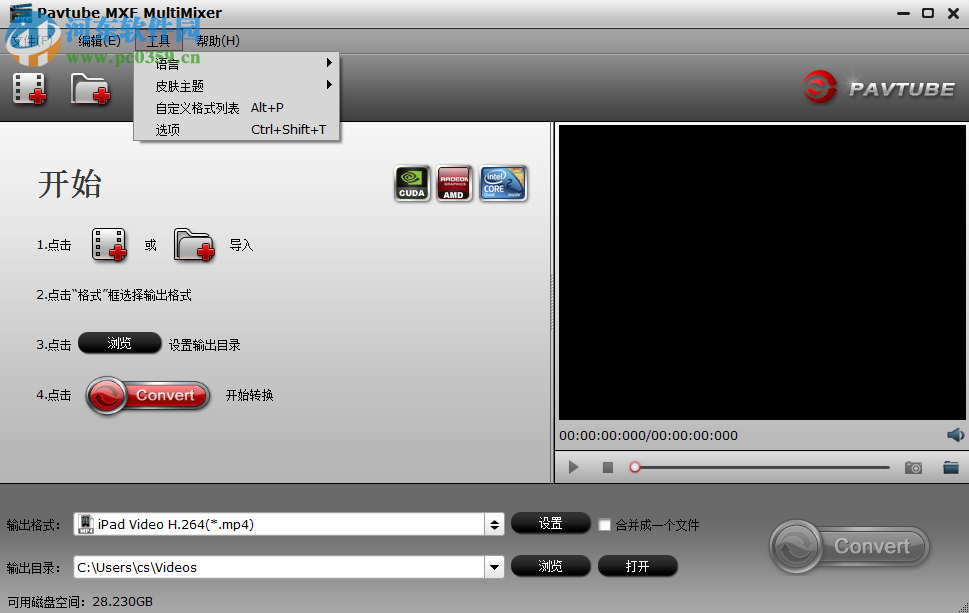Take a snapshot using the camera icon

pyautogui.click(x=913, y=467)
